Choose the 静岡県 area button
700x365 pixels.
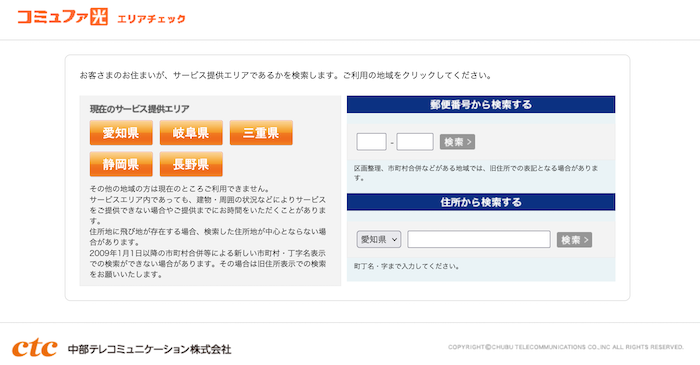pyautogui.click(x=121, y=164)
